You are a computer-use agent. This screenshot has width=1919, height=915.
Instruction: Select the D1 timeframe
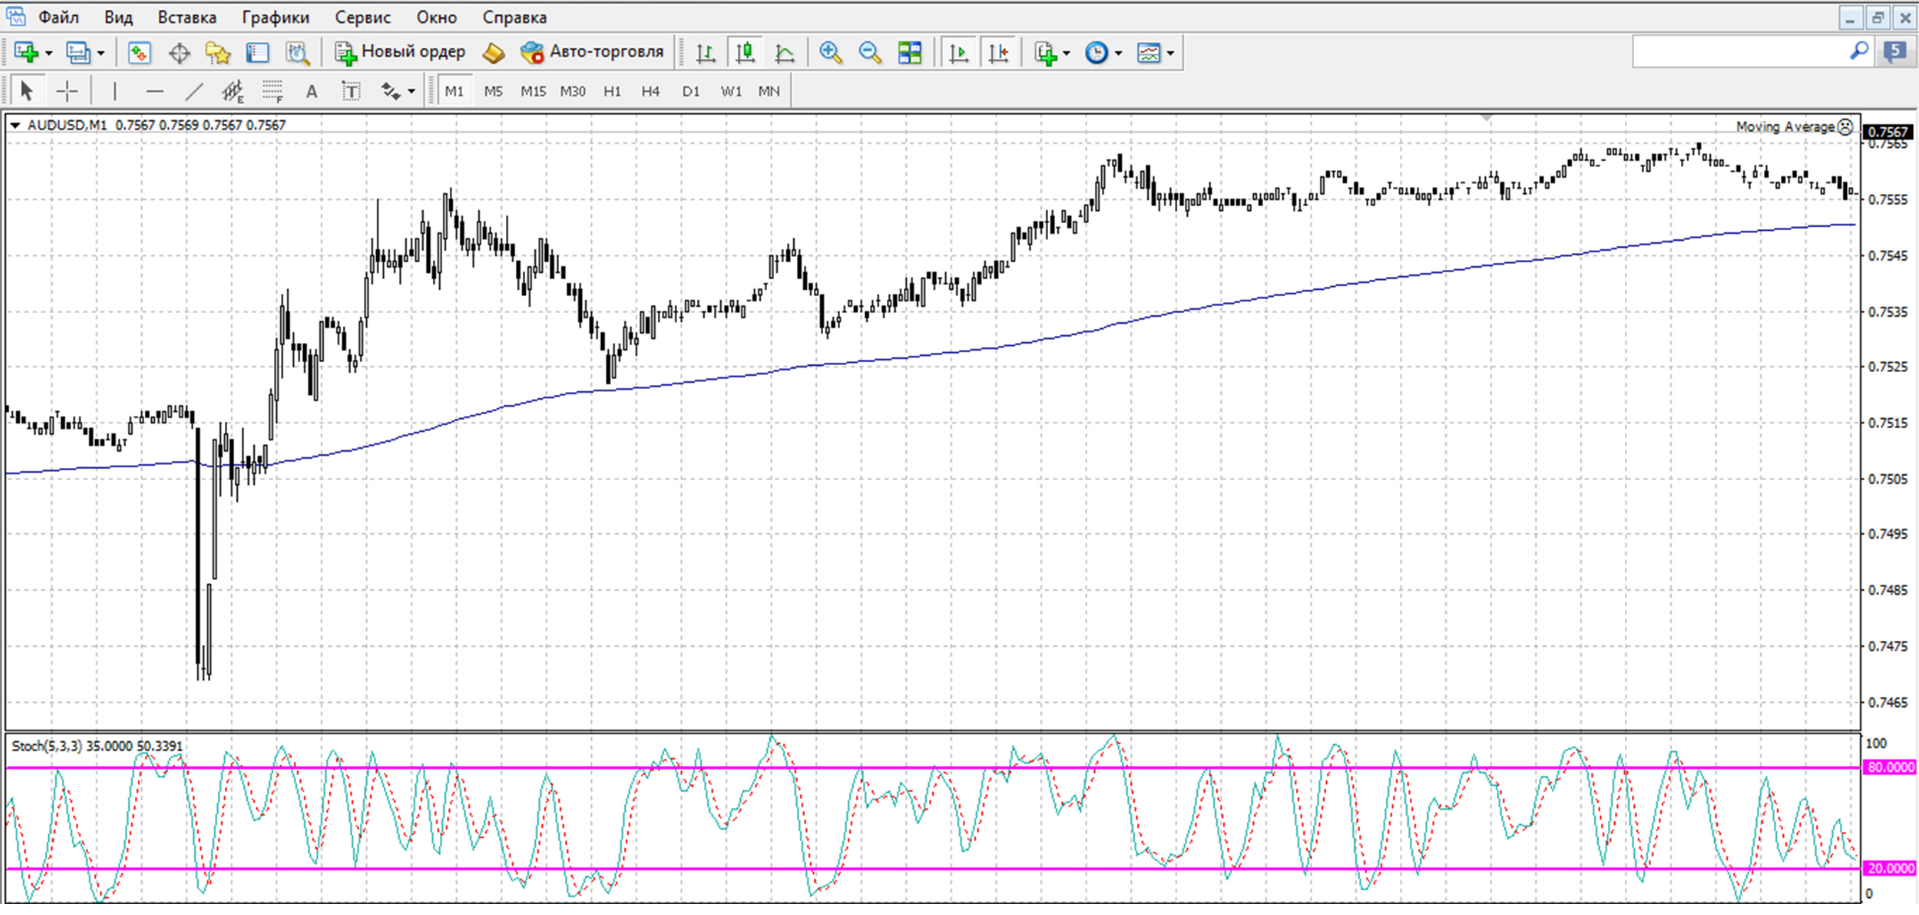[691, 91]
